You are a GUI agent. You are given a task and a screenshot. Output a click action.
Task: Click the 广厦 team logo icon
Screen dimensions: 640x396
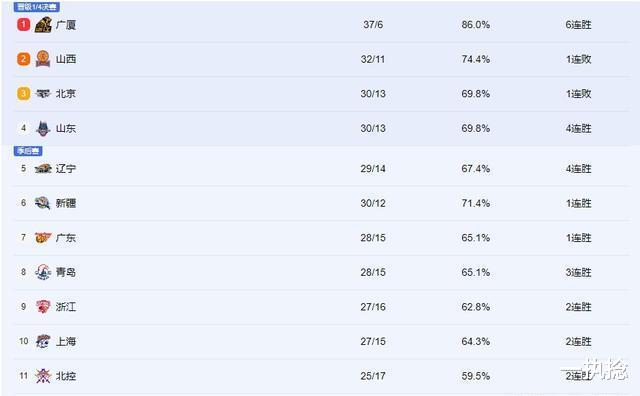pyautogui.click(x=43, y=25)
